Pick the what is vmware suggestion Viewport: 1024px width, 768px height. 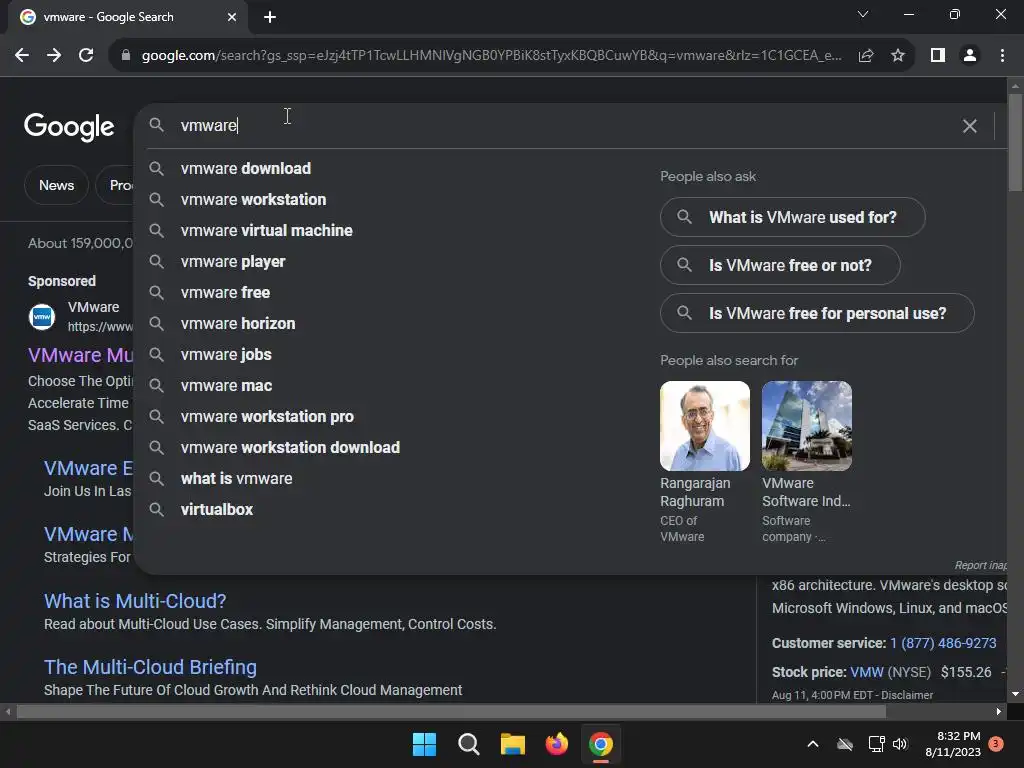(236, 479)
